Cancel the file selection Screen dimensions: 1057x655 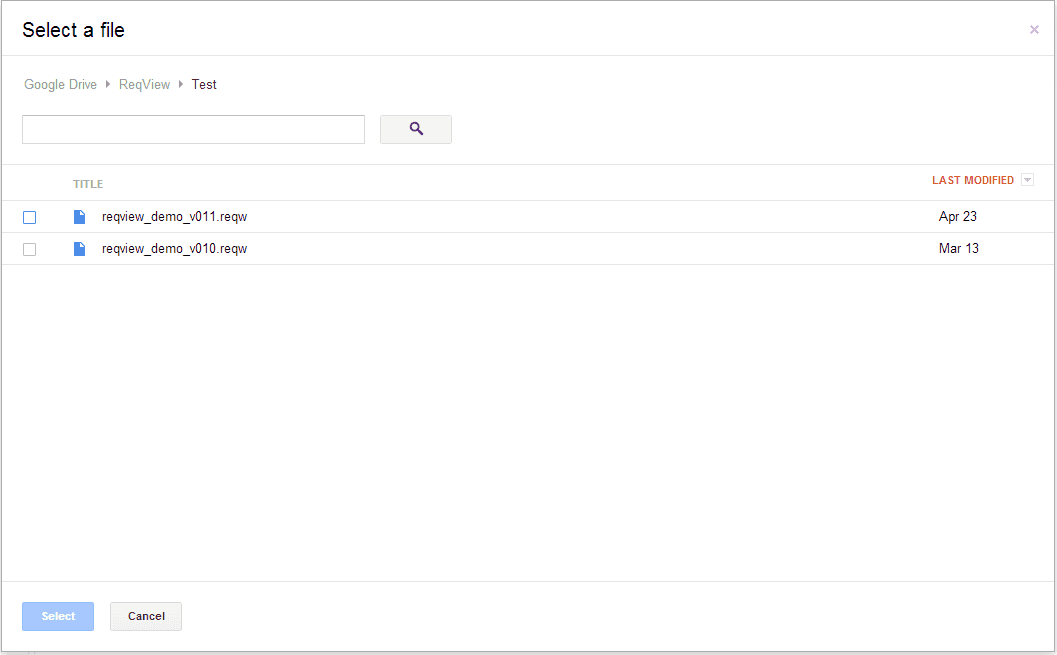point(146,616)
